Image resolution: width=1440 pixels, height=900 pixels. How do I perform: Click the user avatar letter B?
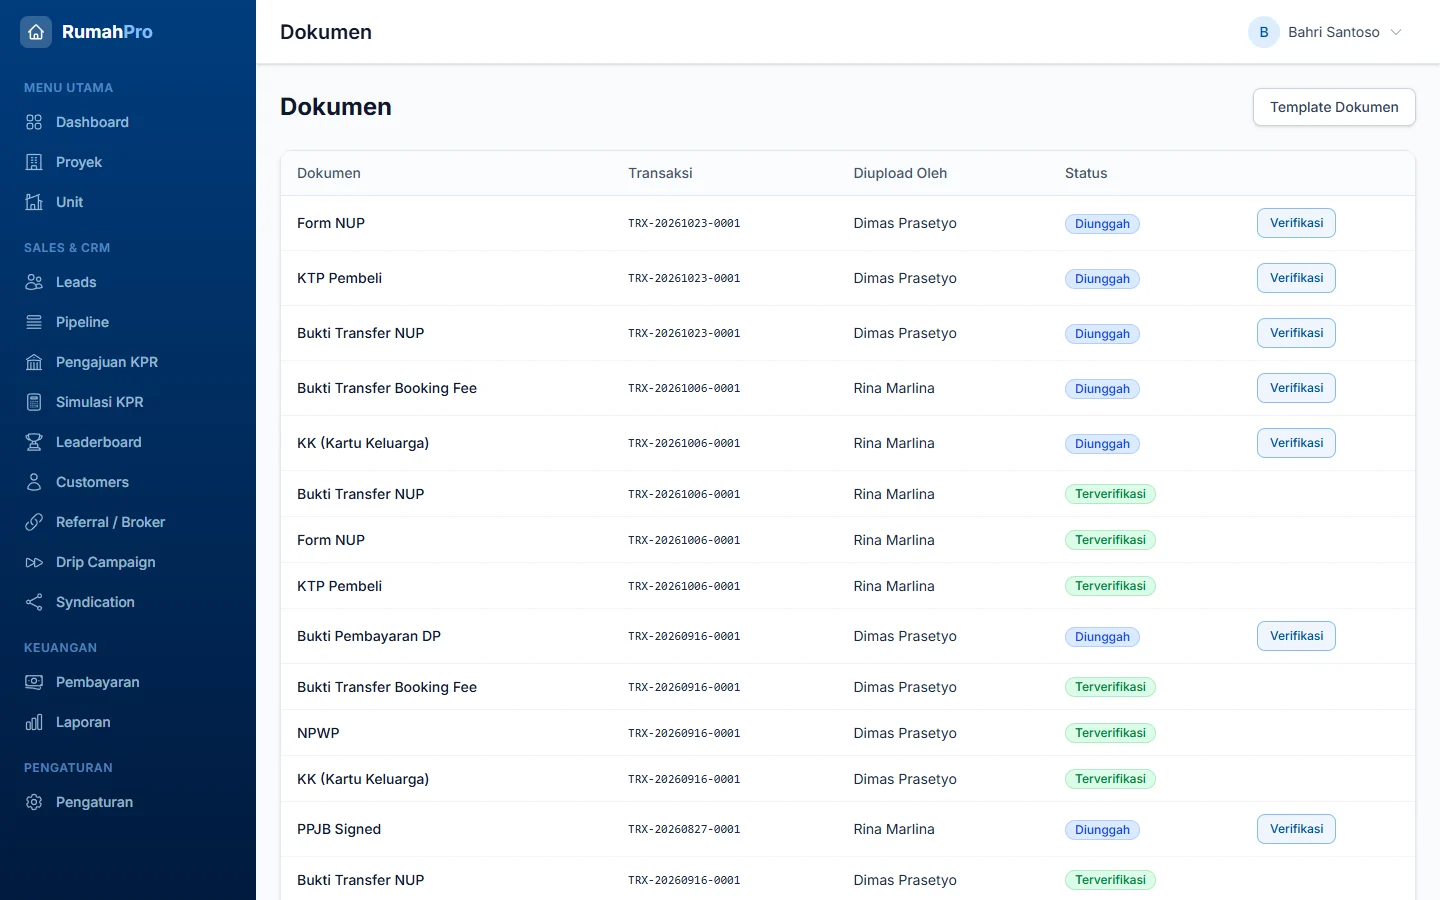1264,32
